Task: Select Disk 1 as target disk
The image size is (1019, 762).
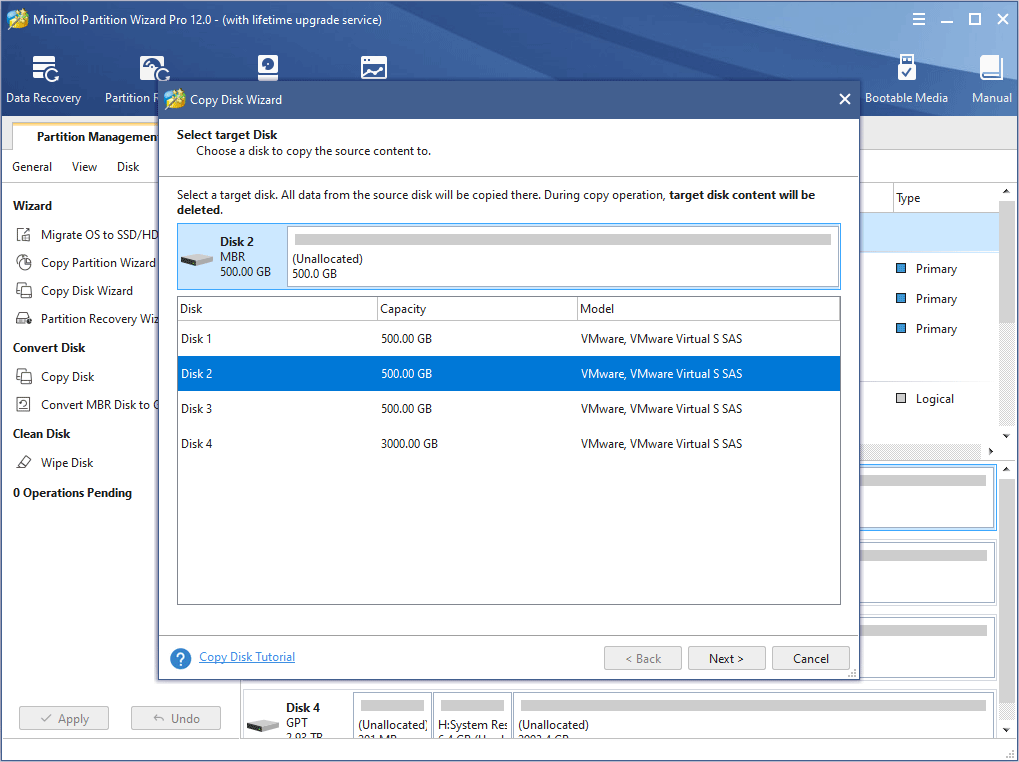Action: pyautogui.click(x=509, y=338)
